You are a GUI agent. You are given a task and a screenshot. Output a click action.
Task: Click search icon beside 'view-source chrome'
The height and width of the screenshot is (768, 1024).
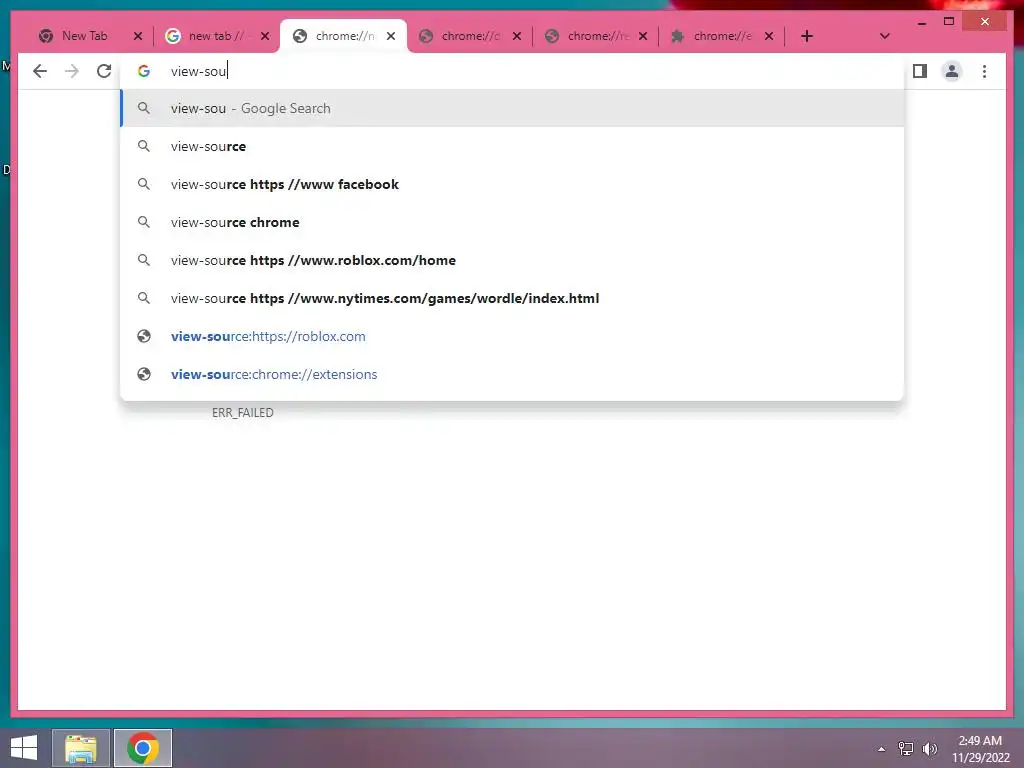144,222
